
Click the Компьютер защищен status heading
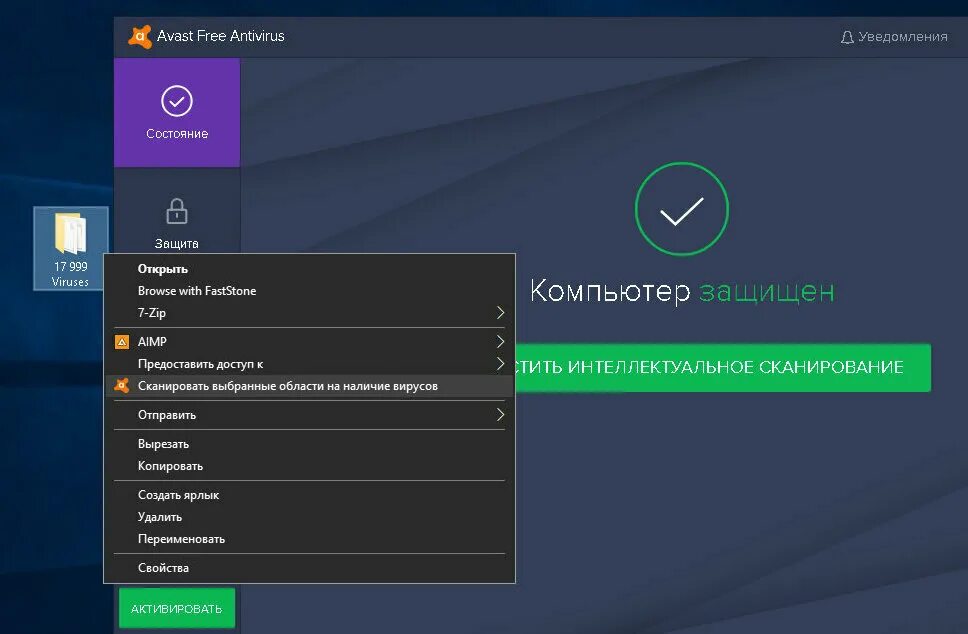pos(682,291)
